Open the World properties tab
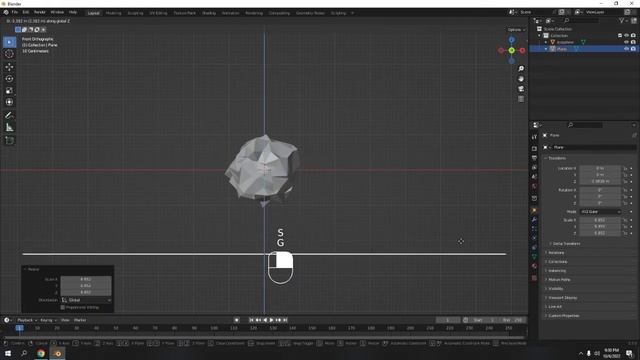The height and width of the screenshot is (360, 640). 534,187
